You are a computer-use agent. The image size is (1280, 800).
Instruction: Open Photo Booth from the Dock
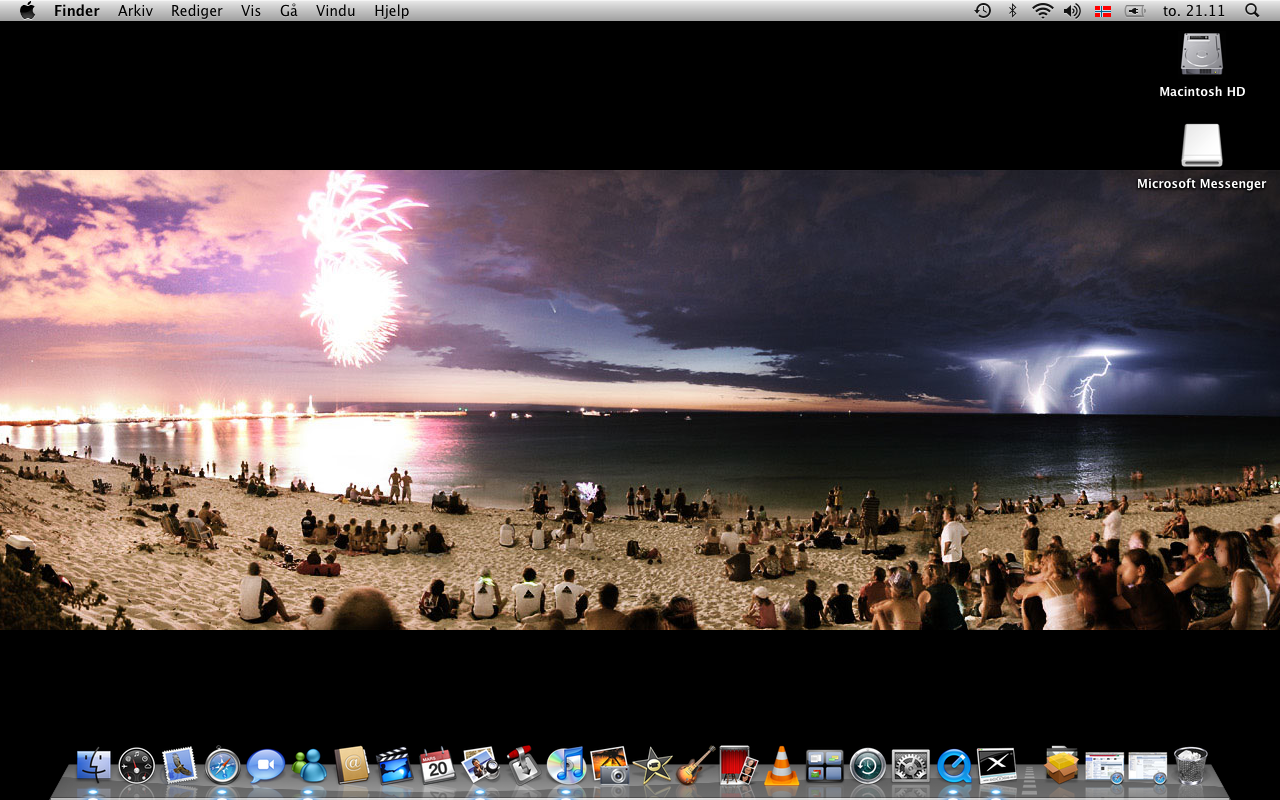739,766
